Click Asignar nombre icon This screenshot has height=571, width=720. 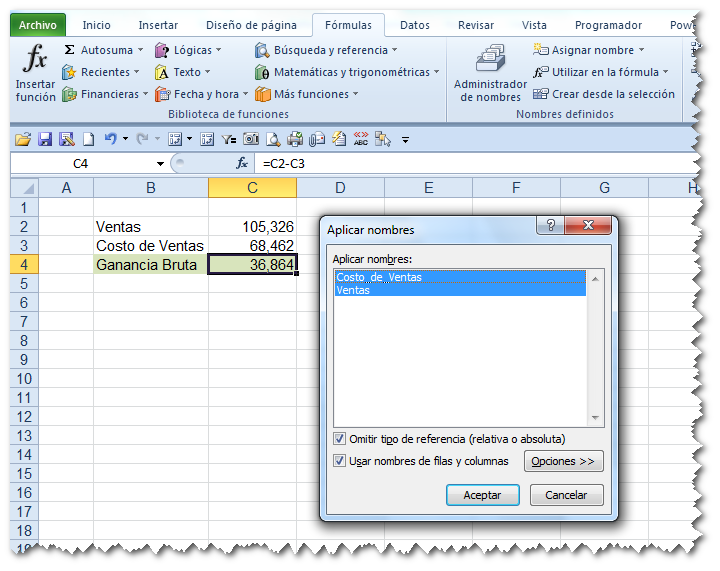point(540,49)
